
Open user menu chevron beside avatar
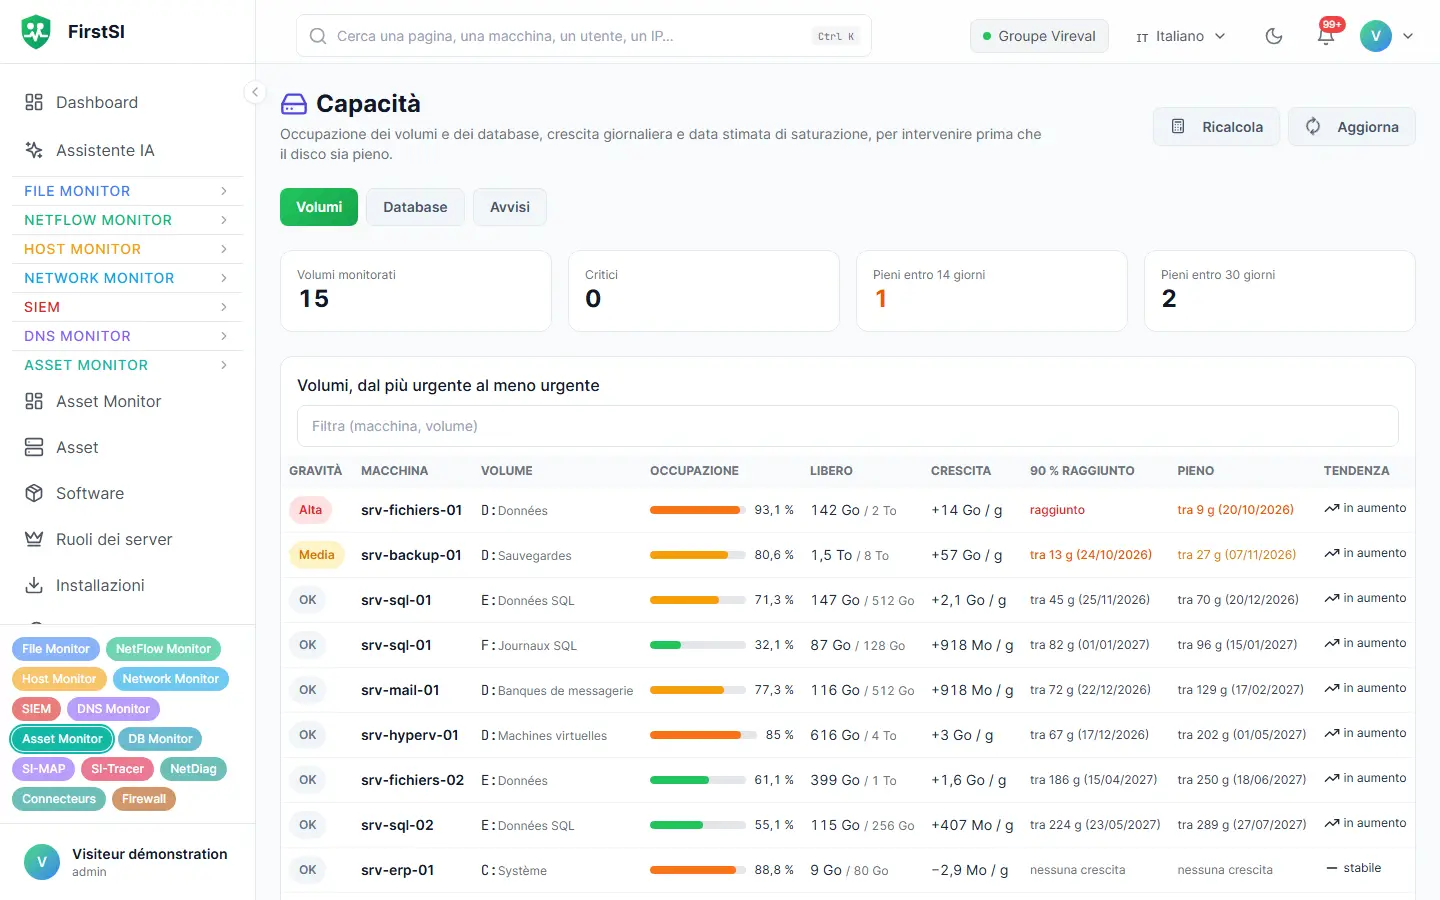(1408, 36)
